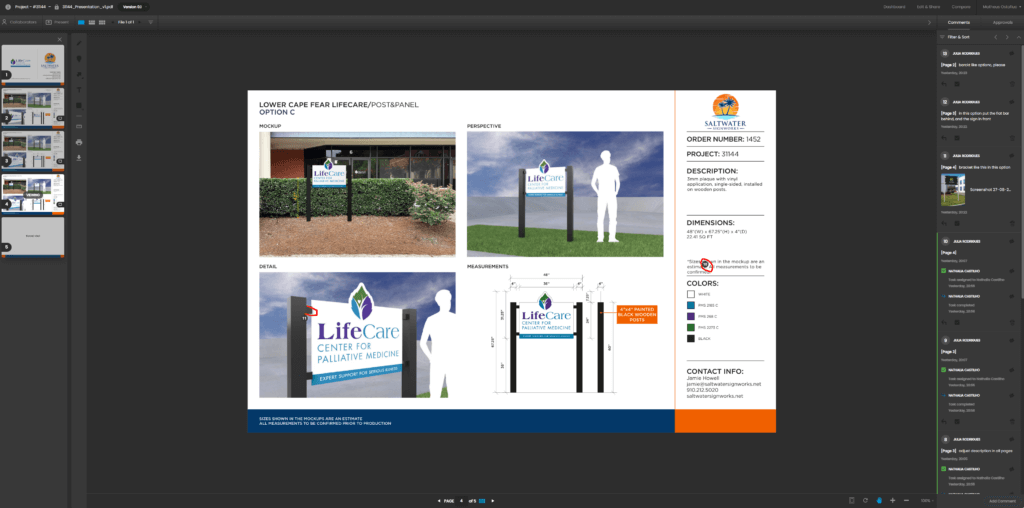The image size is (1024, 508).
Task: Rotate the document view
Action: (x=865, y=500)
